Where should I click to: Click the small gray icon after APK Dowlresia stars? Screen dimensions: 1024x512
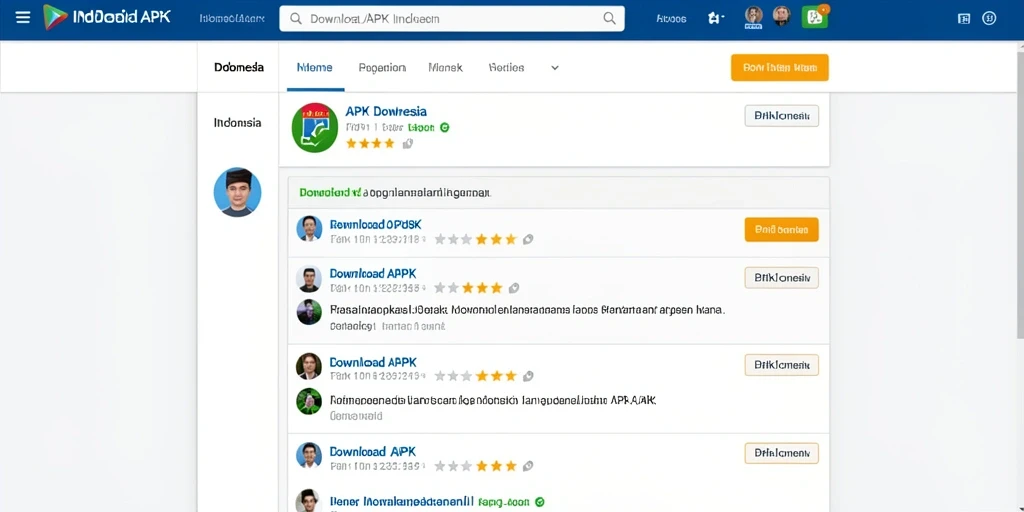(408, 144)
